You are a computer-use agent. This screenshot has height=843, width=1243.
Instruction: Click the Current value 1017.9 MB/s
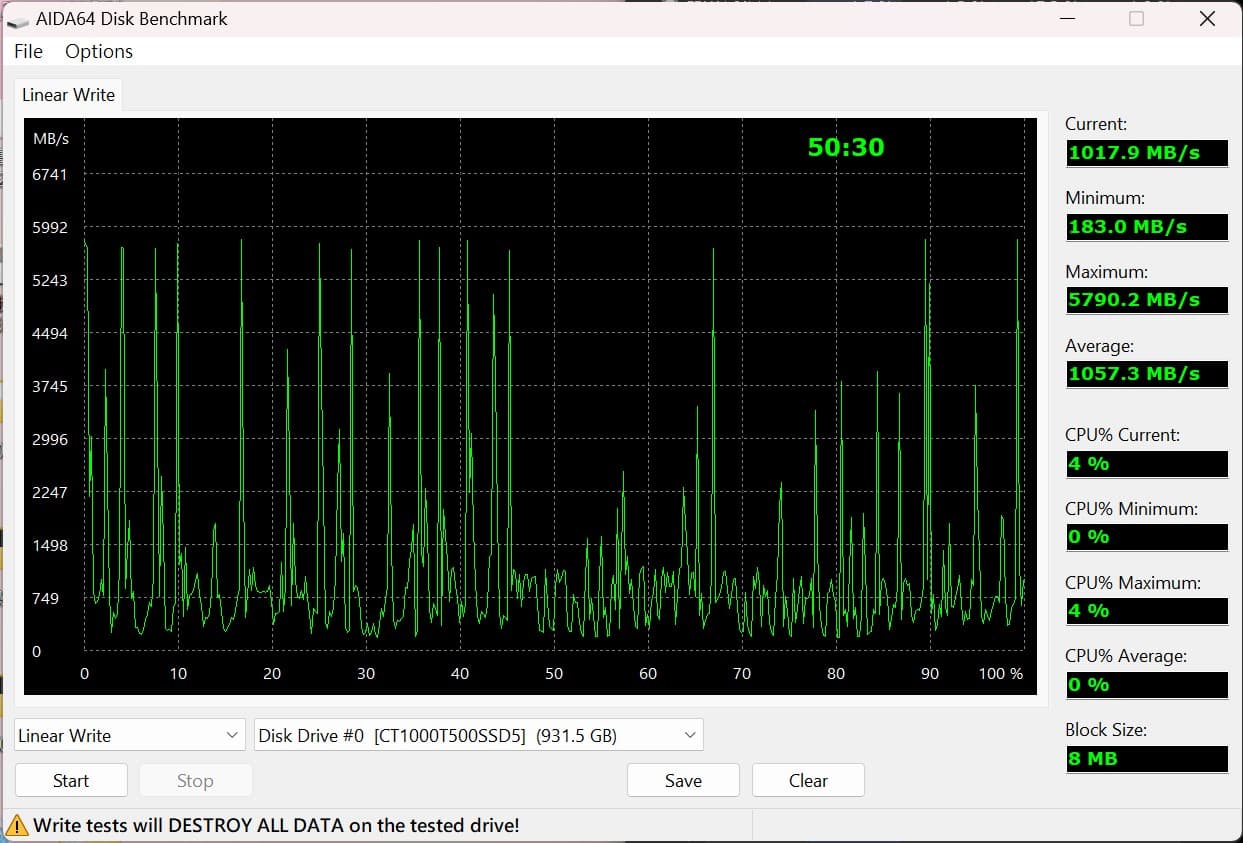(1147, 153)
